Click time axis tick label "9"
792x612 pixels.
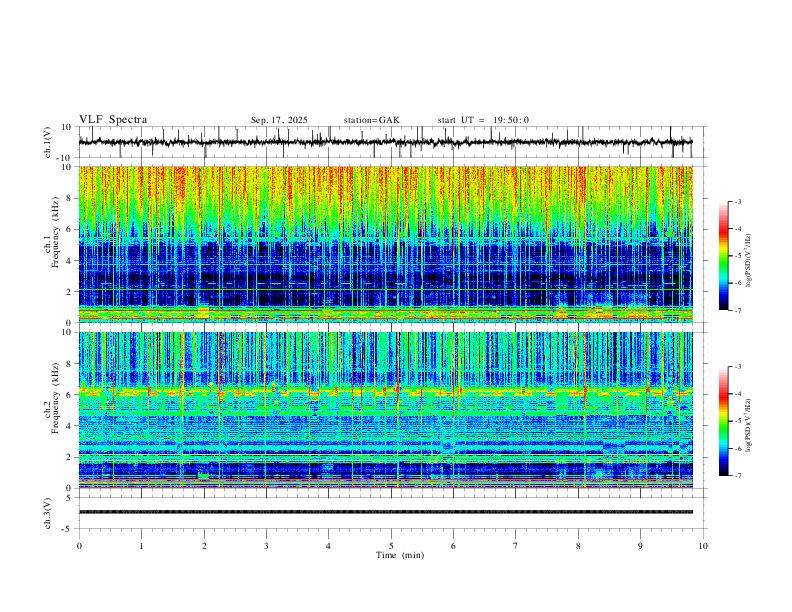tap(640, 546)
